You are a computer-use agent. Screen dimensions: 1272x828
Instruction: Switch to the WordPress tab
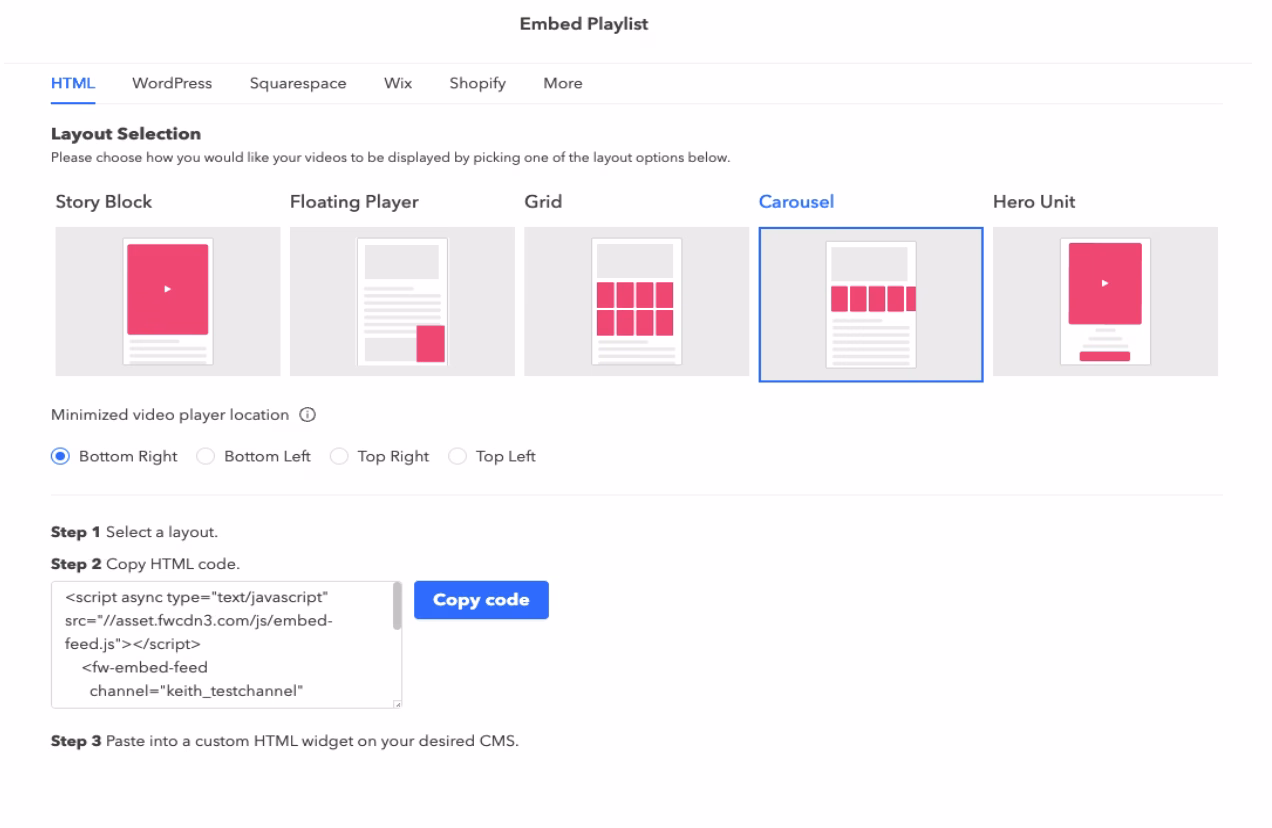coord(172,84)
